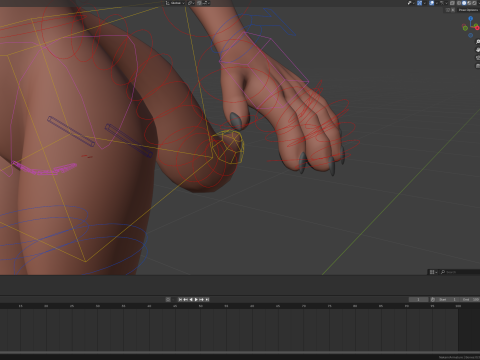Image resolution: width=480 pixels, height=360 pixels.
Task: Expand the gizmo options dropdown arrow
Action: tap(424, 3)
